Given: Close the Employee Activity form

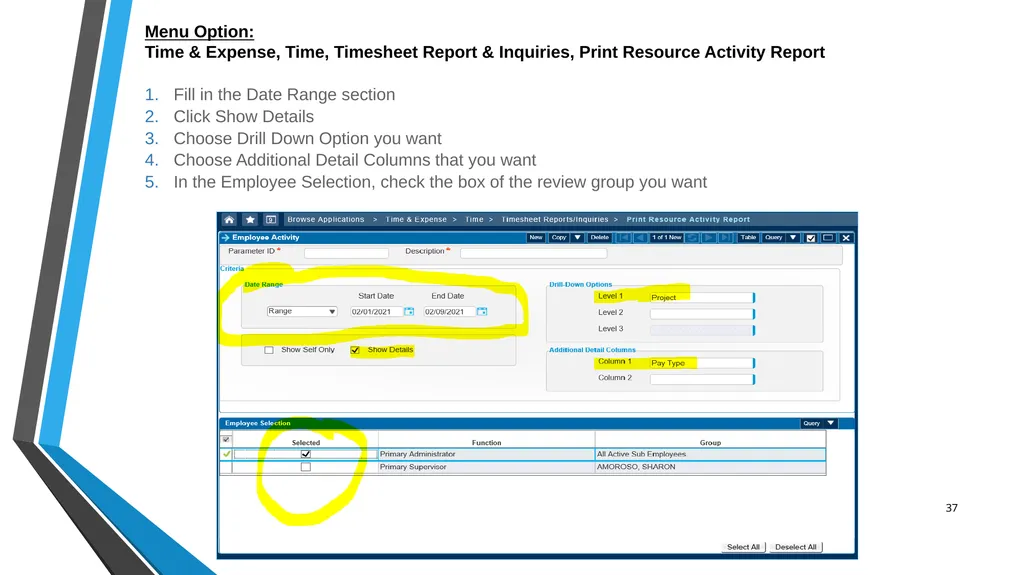Looking at the screenshot, I should (x=846, y=238).
